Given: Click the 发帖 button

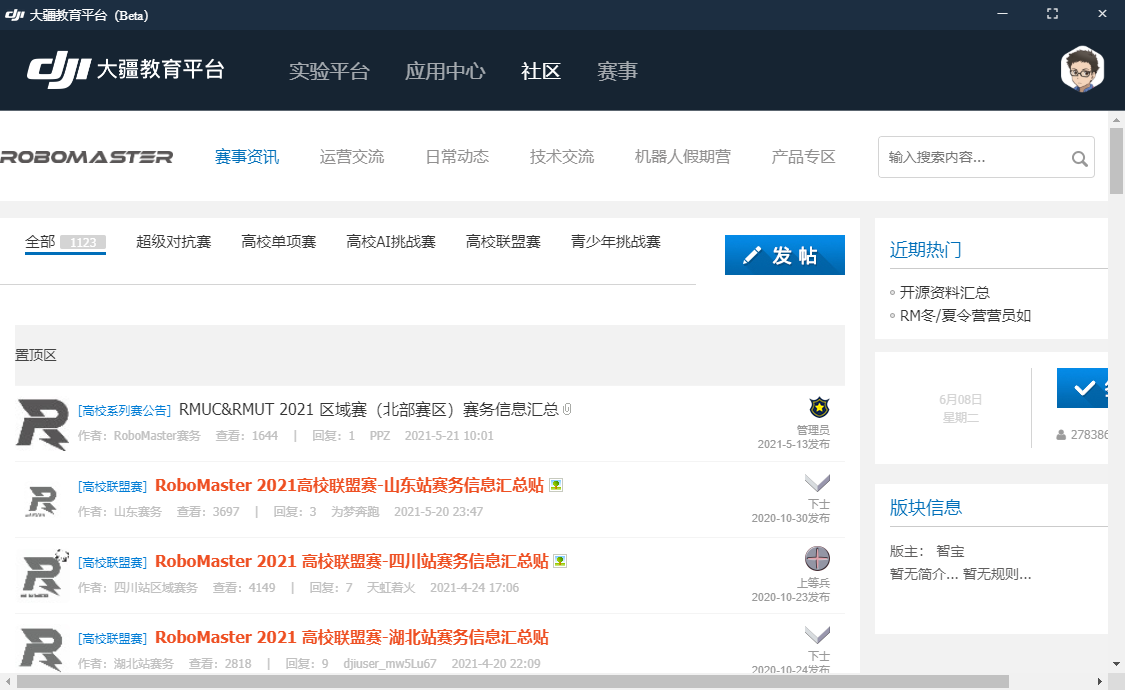Looking at the screenshot, I should point(785,254).
